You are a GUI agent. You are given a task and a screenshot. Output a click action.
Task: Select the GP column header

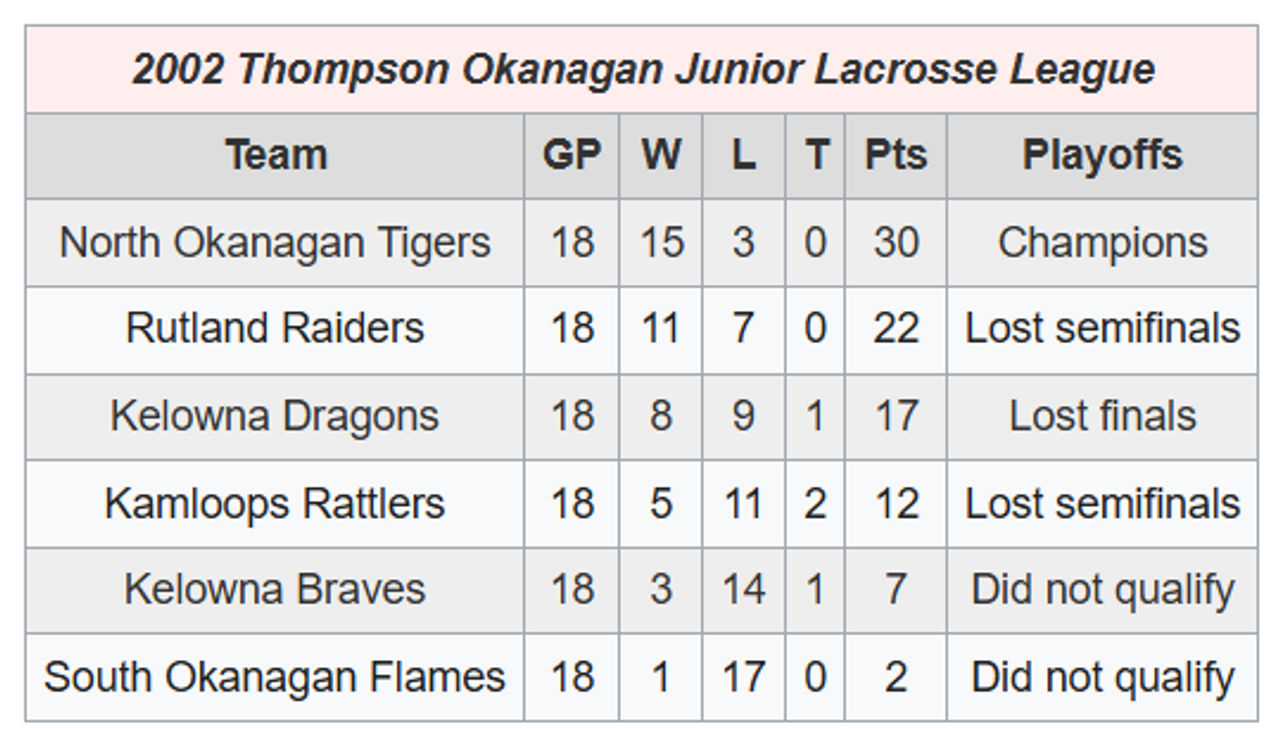click(572, 156)
